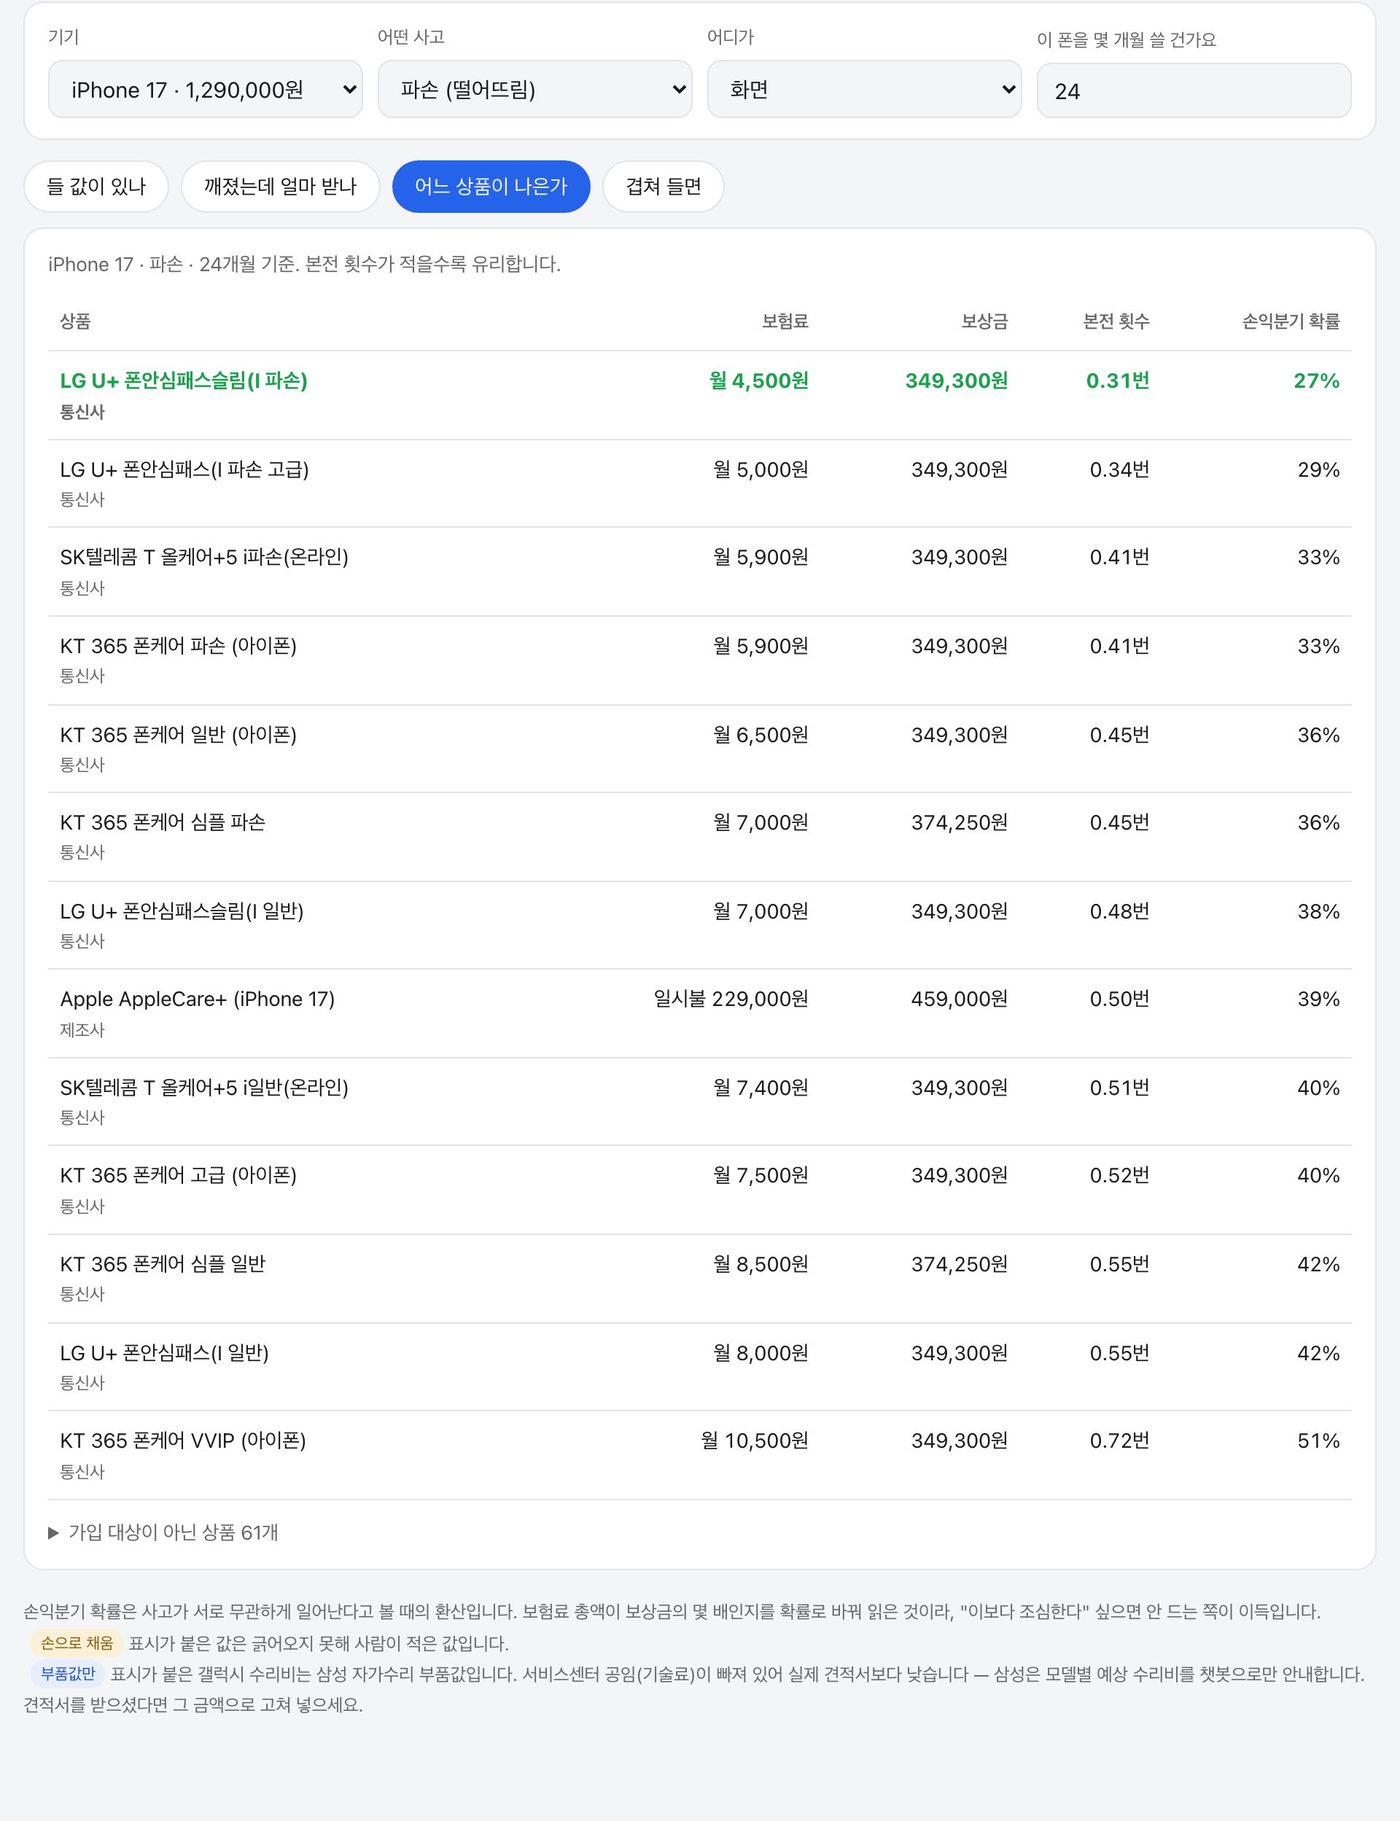Expand the 가입 대상이 아닌 상품 61개 list
The width and height of the screenshot is (1400, 1821).
click(164, 1532)
